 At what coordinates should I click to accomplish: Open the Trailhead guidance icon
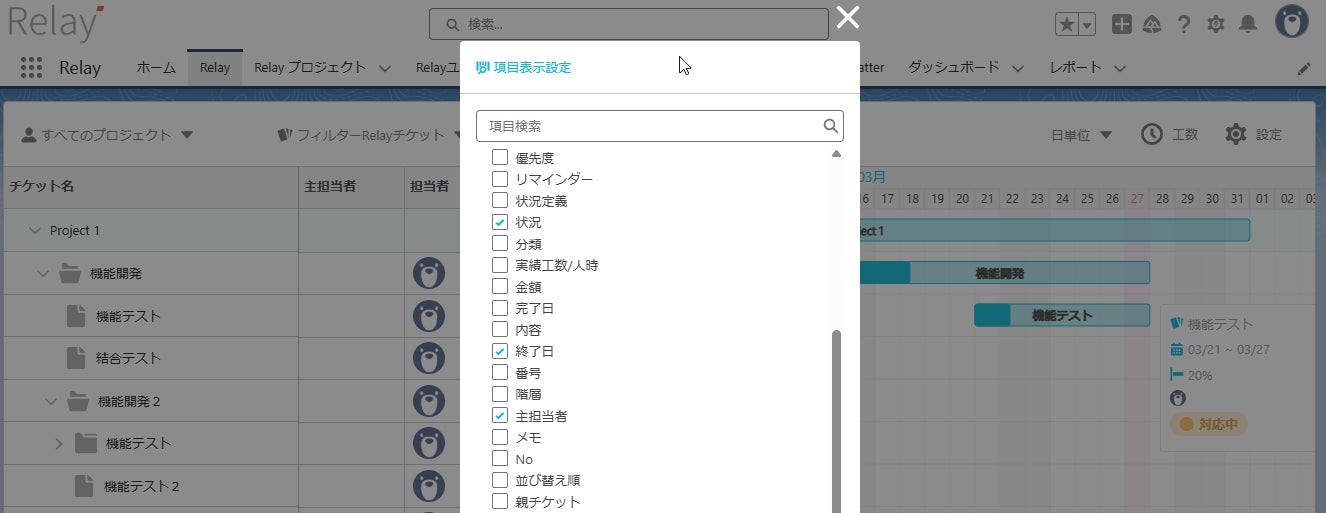click(x=1153, y=24)
